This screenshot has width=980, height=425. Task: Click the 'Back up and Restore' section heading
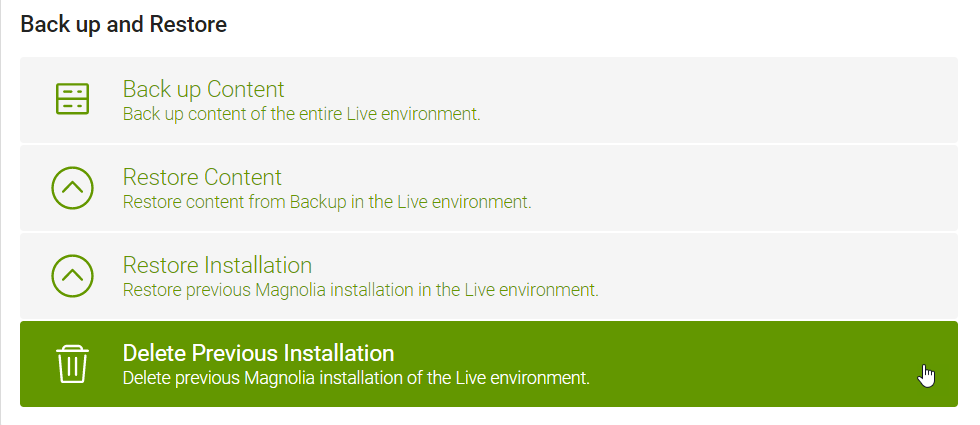pyautogui.click(x=123, y=24)
